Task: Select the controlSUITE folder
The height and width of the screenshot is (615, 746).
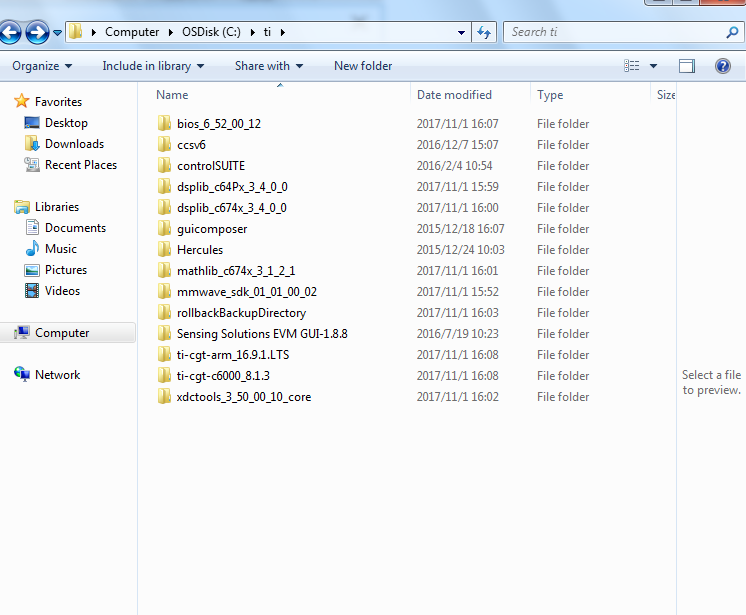Action: click(x=211, y=166)
